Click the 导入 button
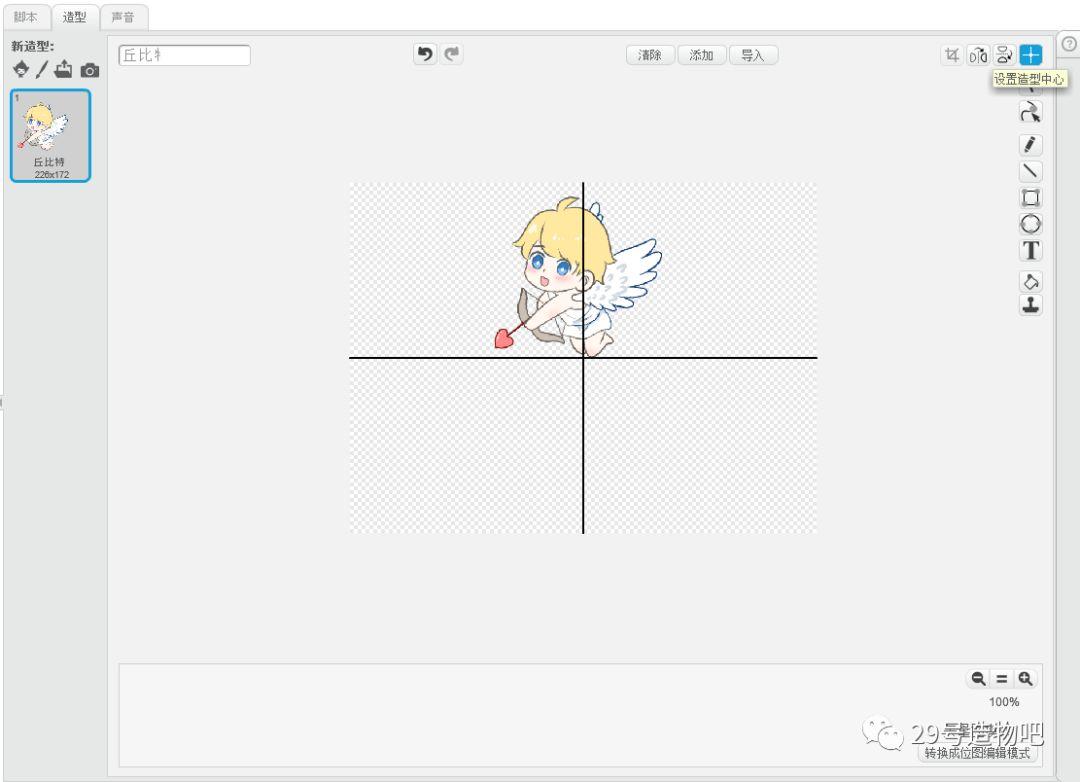This screenshot has width=1080, height=782. (753, 55)
